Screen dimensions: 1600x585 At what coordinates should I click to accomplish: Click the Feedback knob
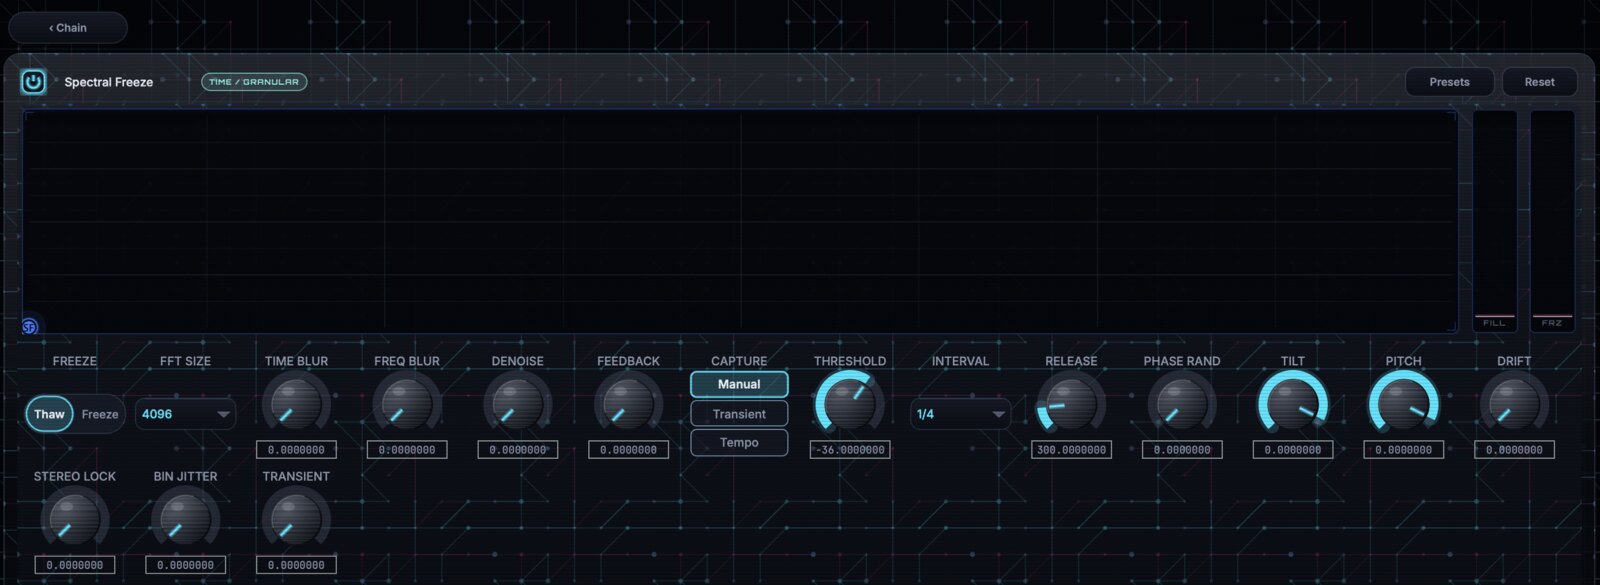pyautogui.click(x=628, y=405)
